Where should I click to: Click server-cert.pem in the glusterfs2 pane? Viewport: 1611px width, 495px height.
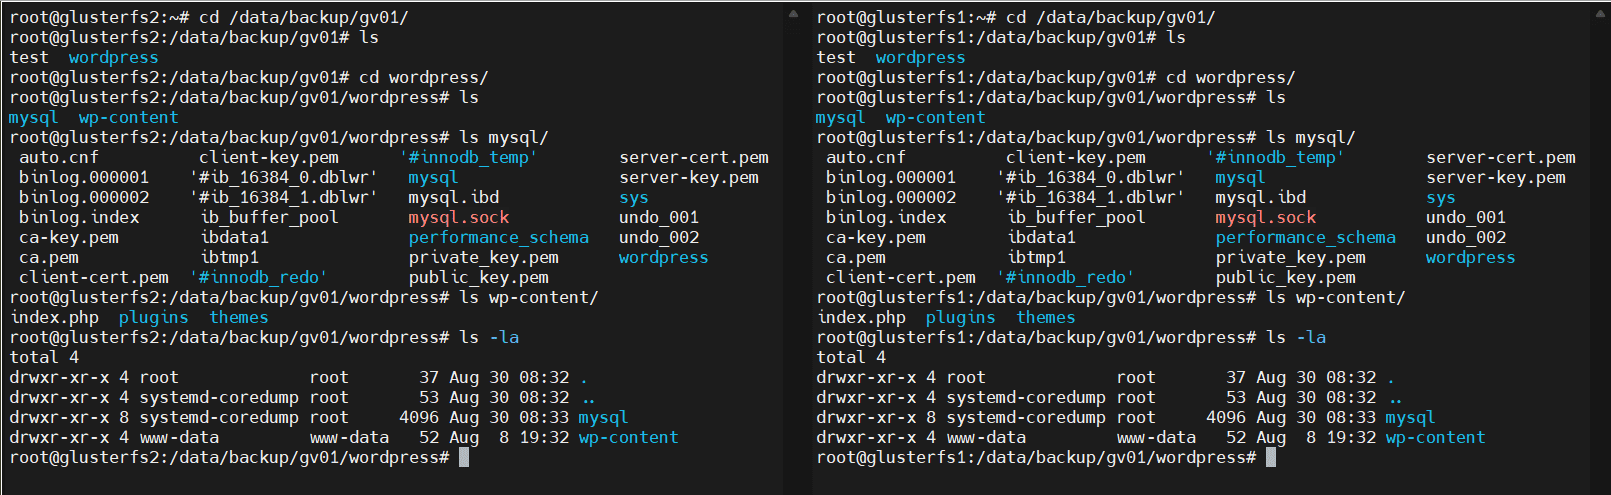coord(693,157)
